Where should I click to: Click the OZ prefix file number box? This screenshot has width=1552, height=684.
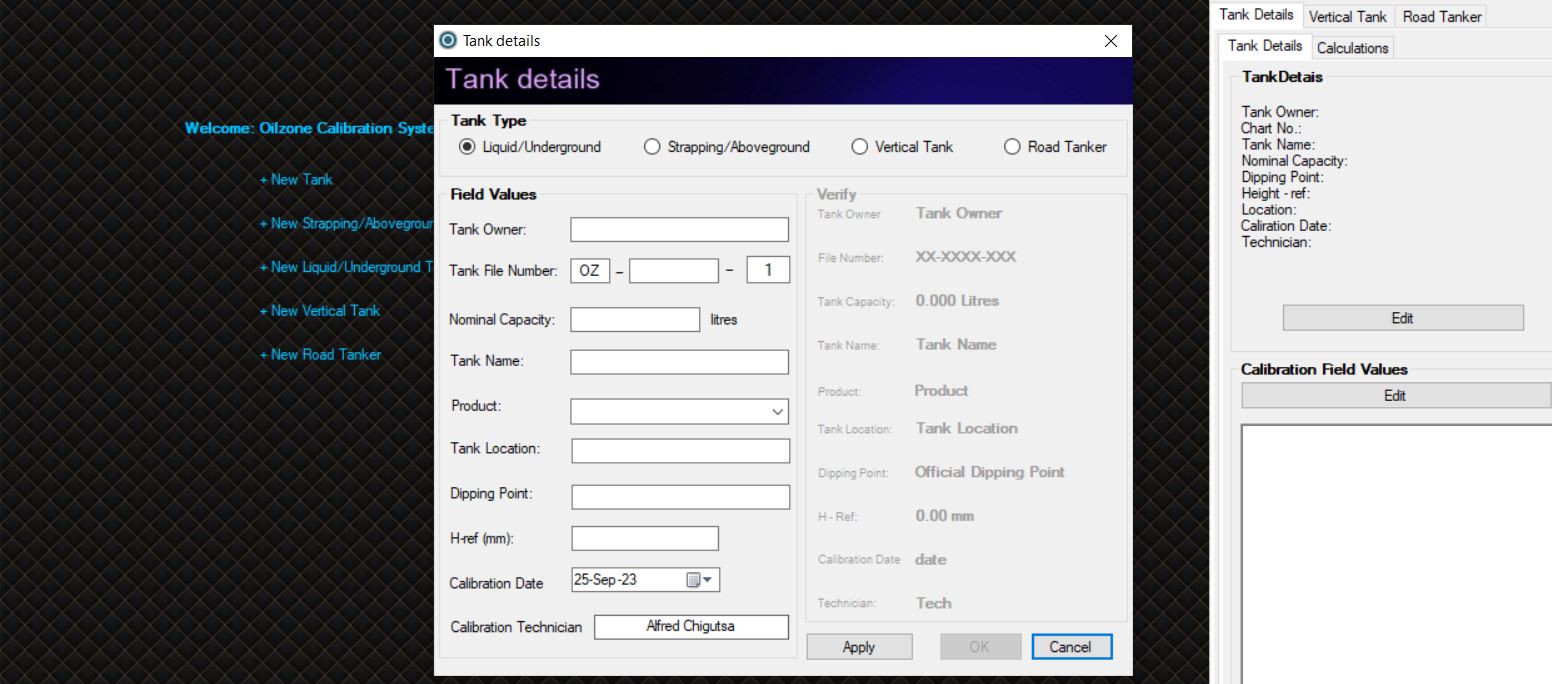click(x=590, y=270)
